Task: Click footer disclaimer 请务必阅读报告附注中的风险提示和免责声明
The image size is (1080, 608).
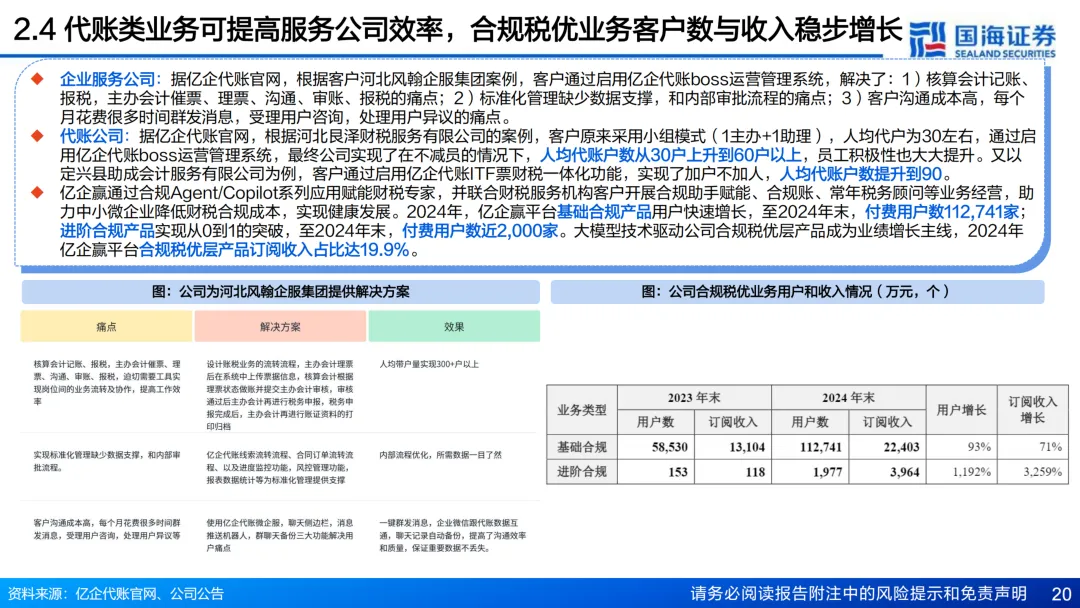Action: coord(859,594)
